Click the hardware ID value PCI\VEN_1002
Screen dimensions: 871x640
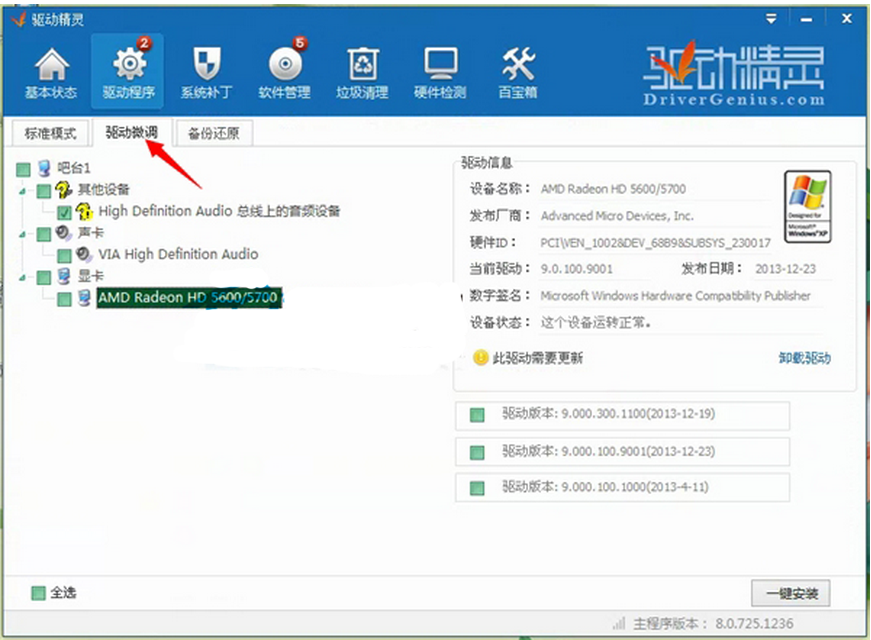tap(655, 243)
